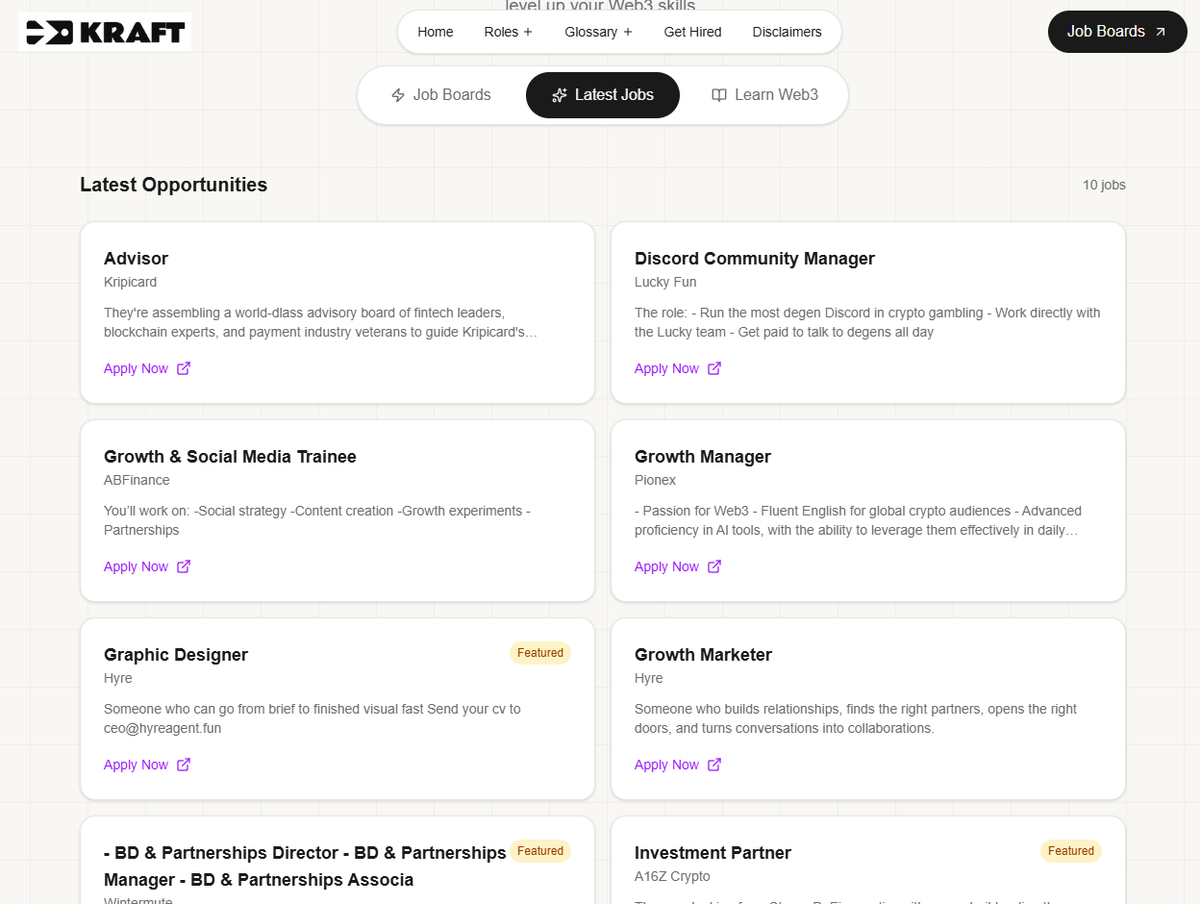Image resolution: width=1200 pixels, height=904 pixels.
Task: Click the Investment Partner job title
Action: click(713, 852)
